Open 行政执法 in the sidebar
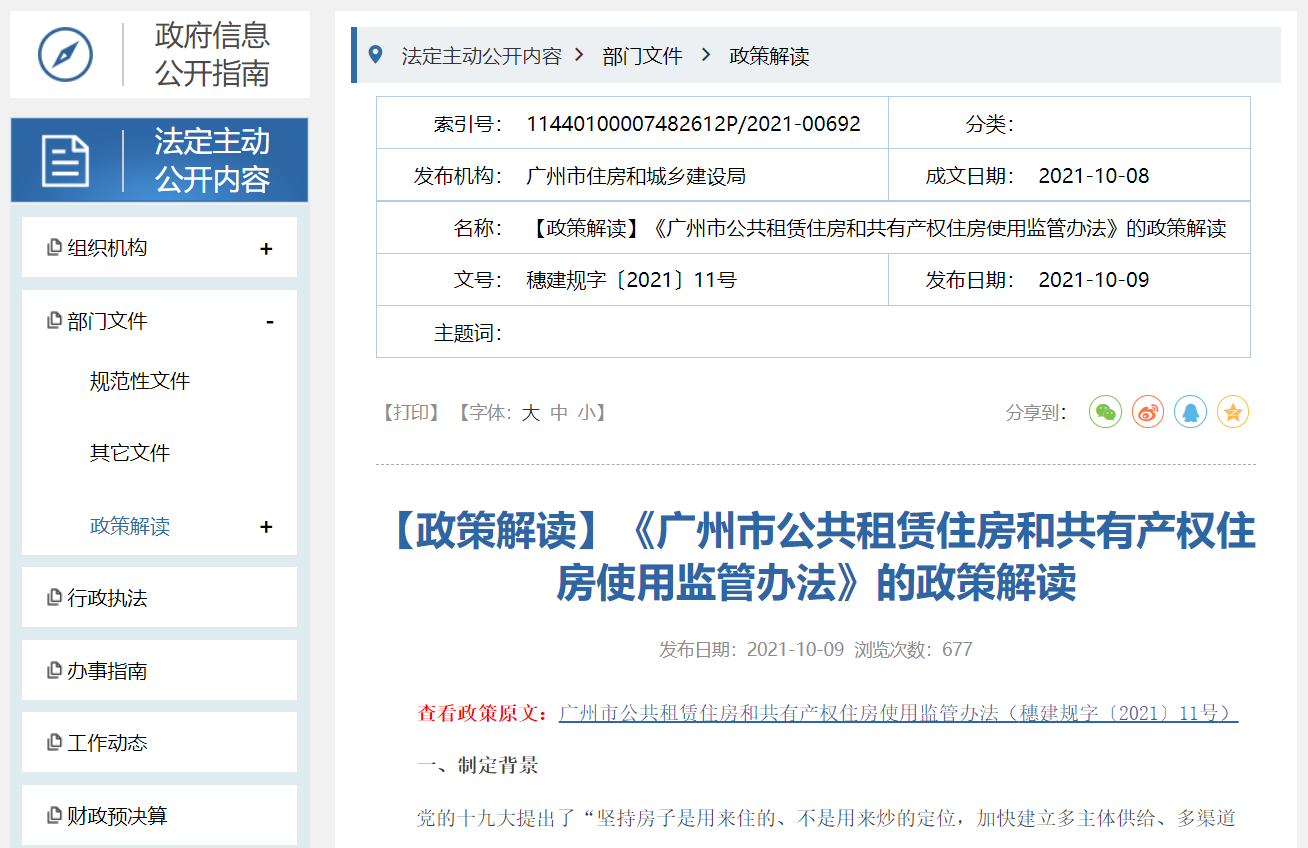The image size is (1308, 848). coord(107,598)
